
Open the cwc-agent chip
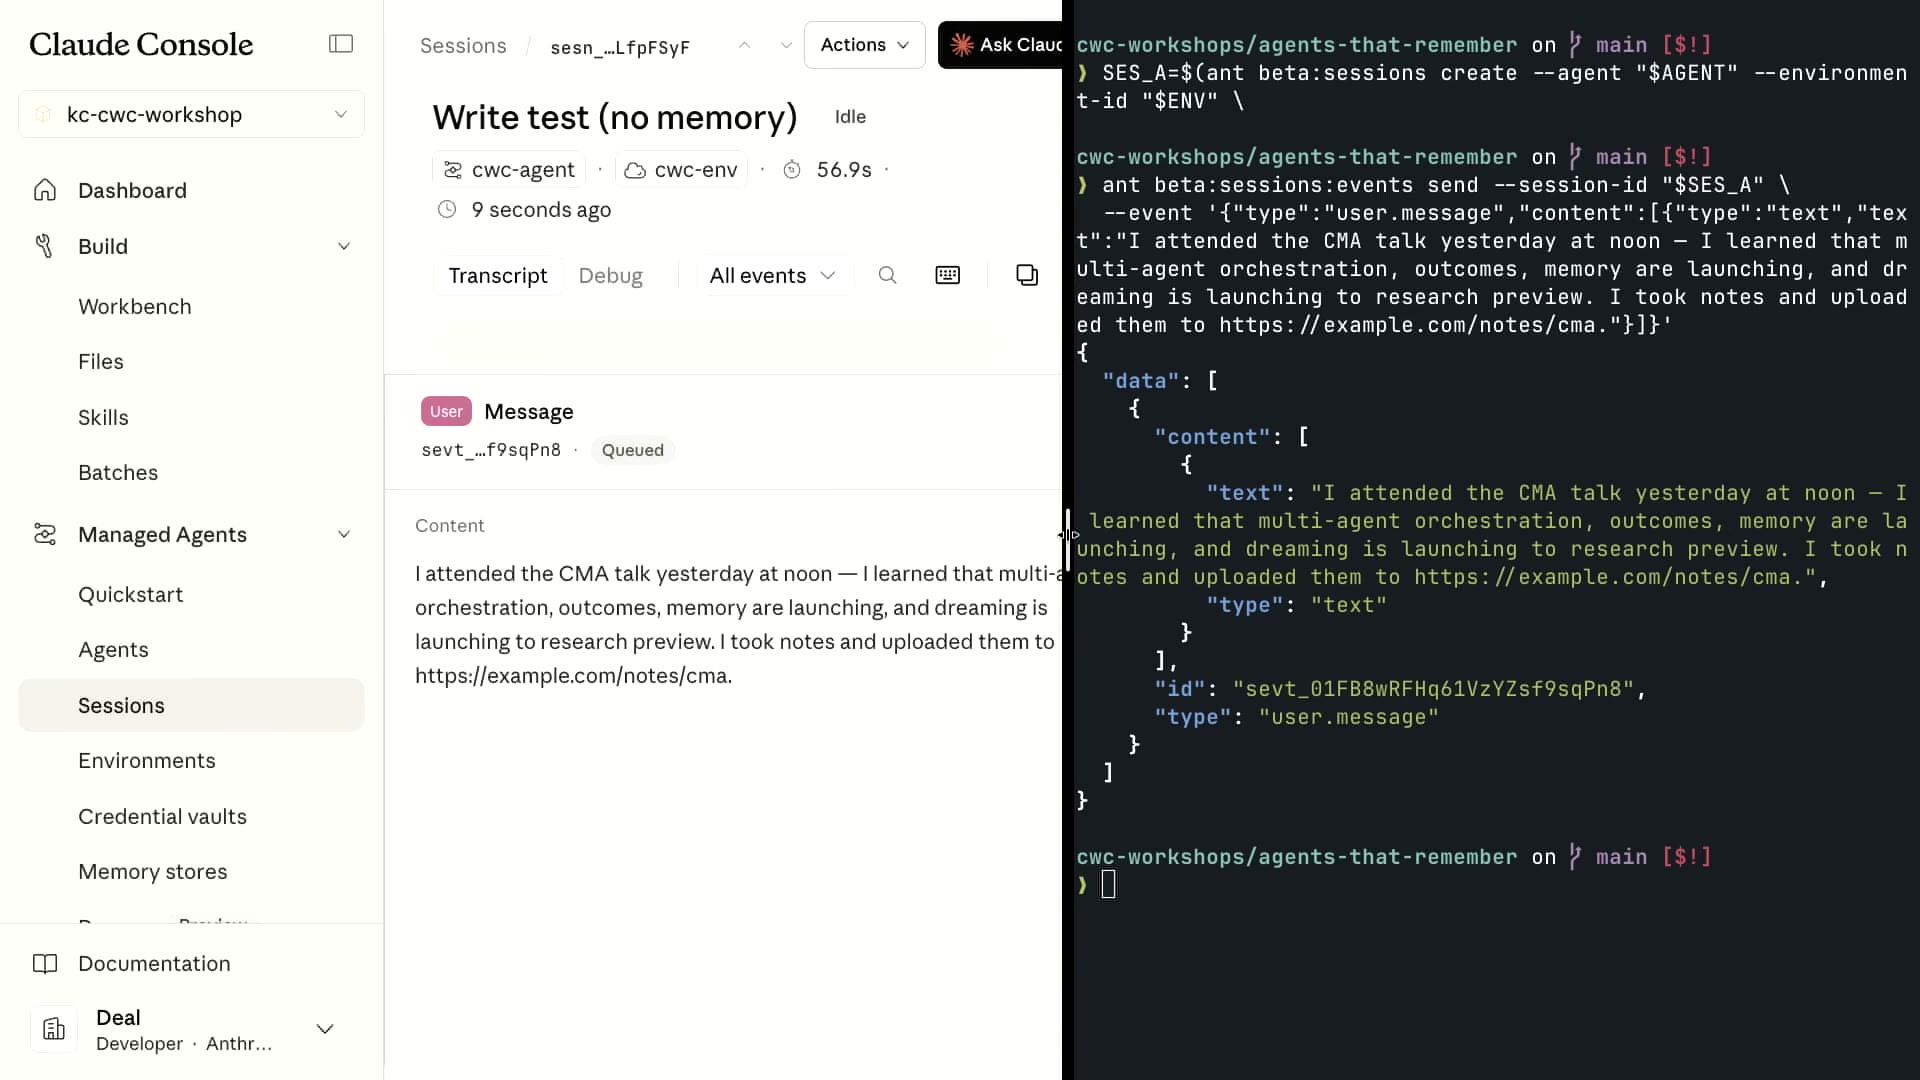pyautogui.click(x=509, y=170)
